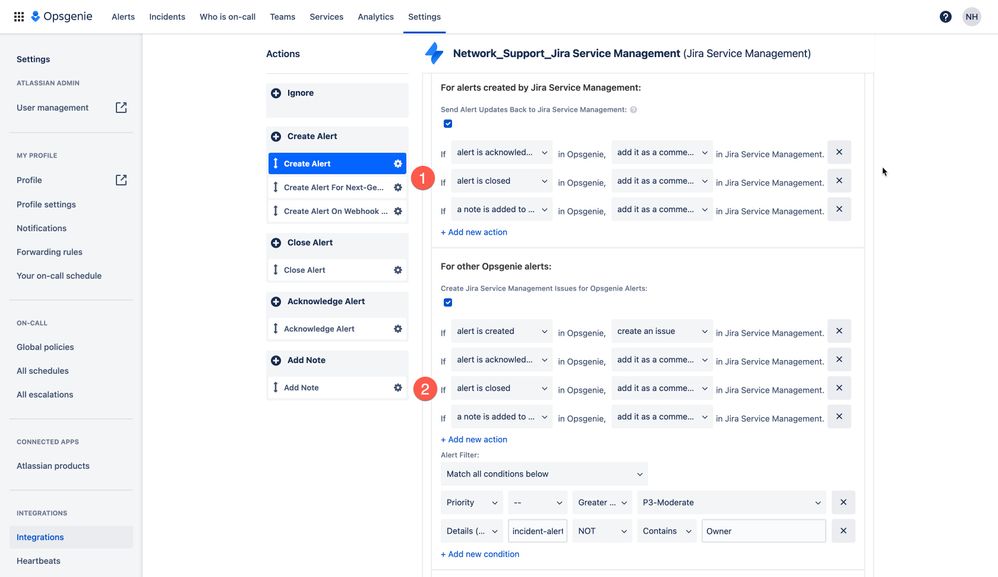Viewport: 998px width, 577px height.
Task: Open the '--' dropdown in the Priority condition
Action: pyautogui.click(x=537, y=503)
